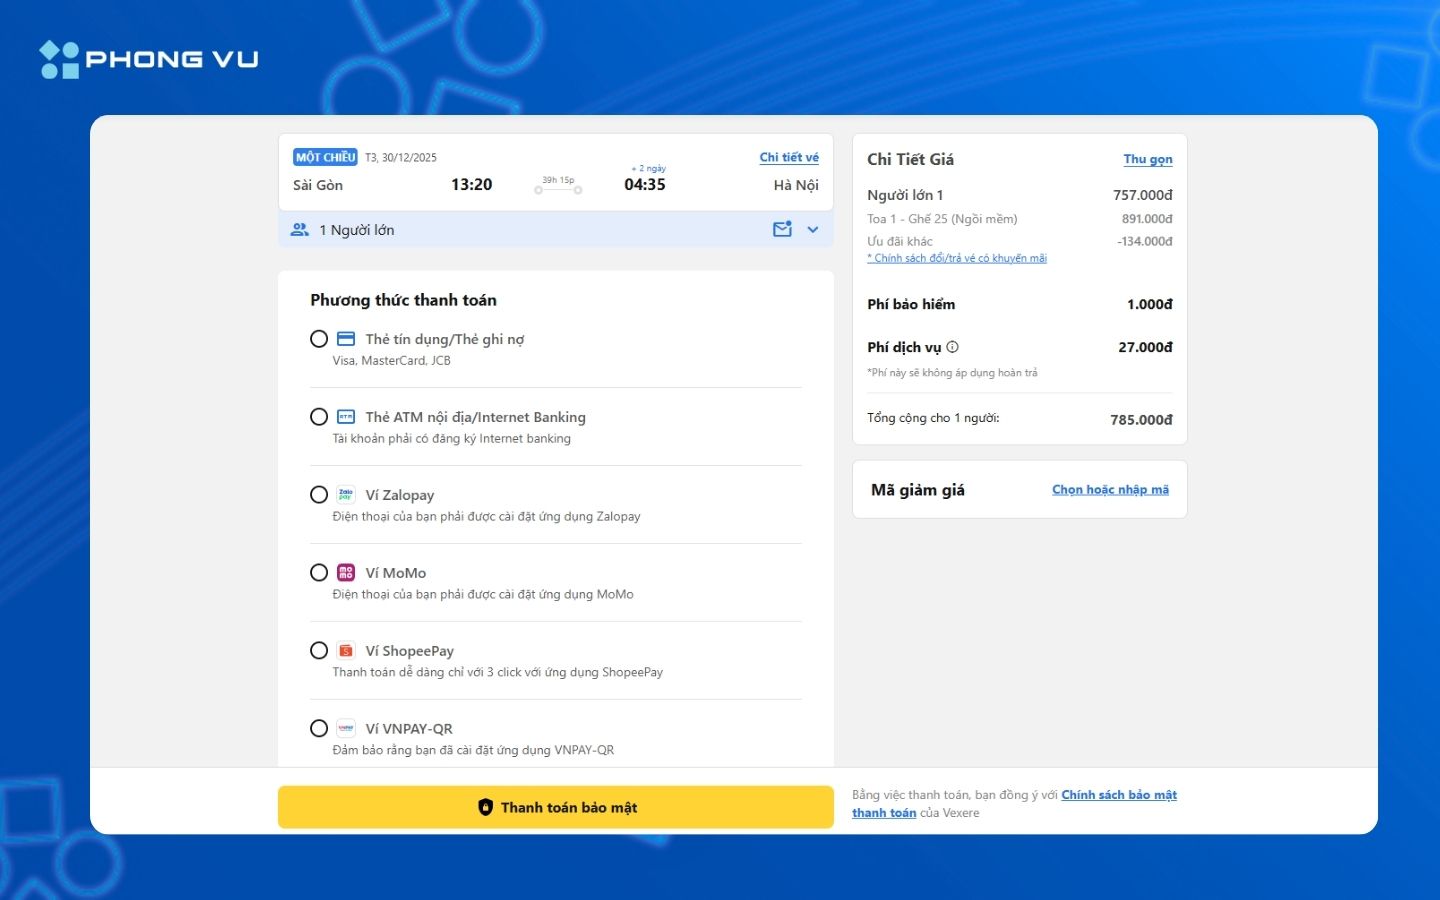
Task: Open the Chi tiết vé link
Action: pos(789,157)
